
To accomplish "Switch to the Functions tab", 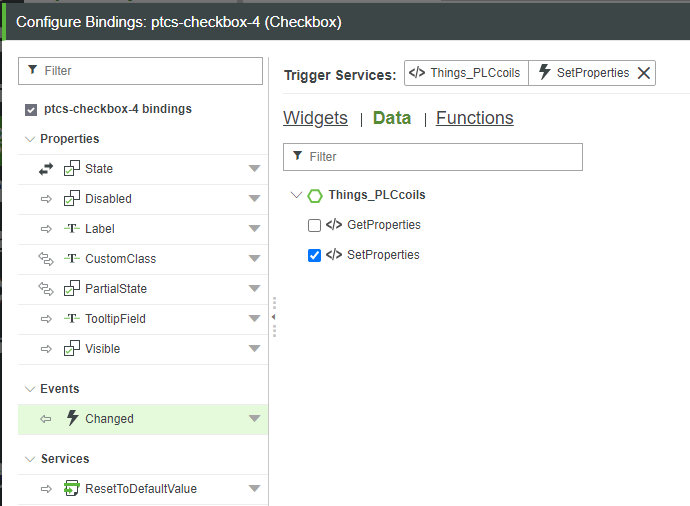I will 474,118.
